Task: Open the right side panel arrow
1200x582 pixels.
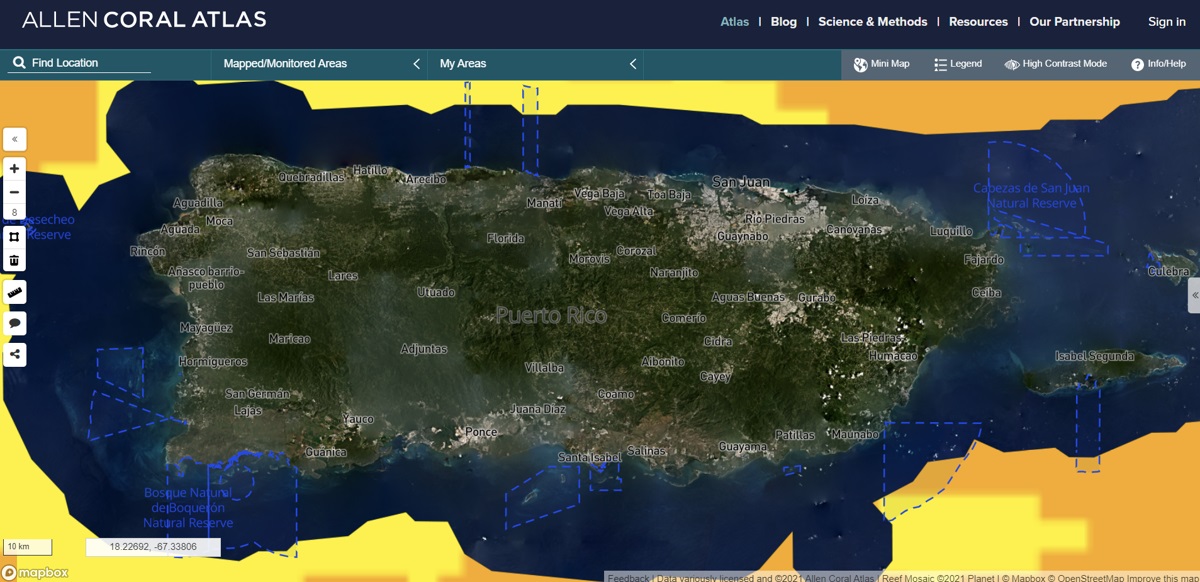Action: (1194, 296)
